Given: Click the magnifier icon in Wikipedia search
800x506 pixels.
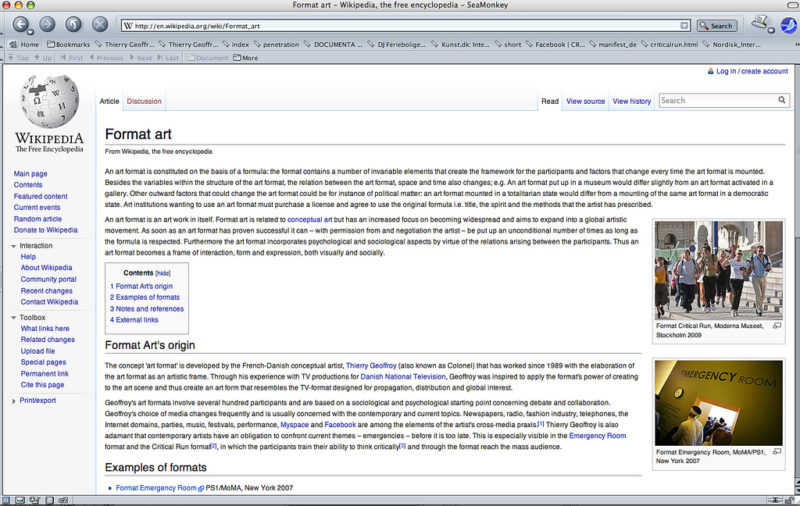Looking at the screenshot, I should point(782,100).
